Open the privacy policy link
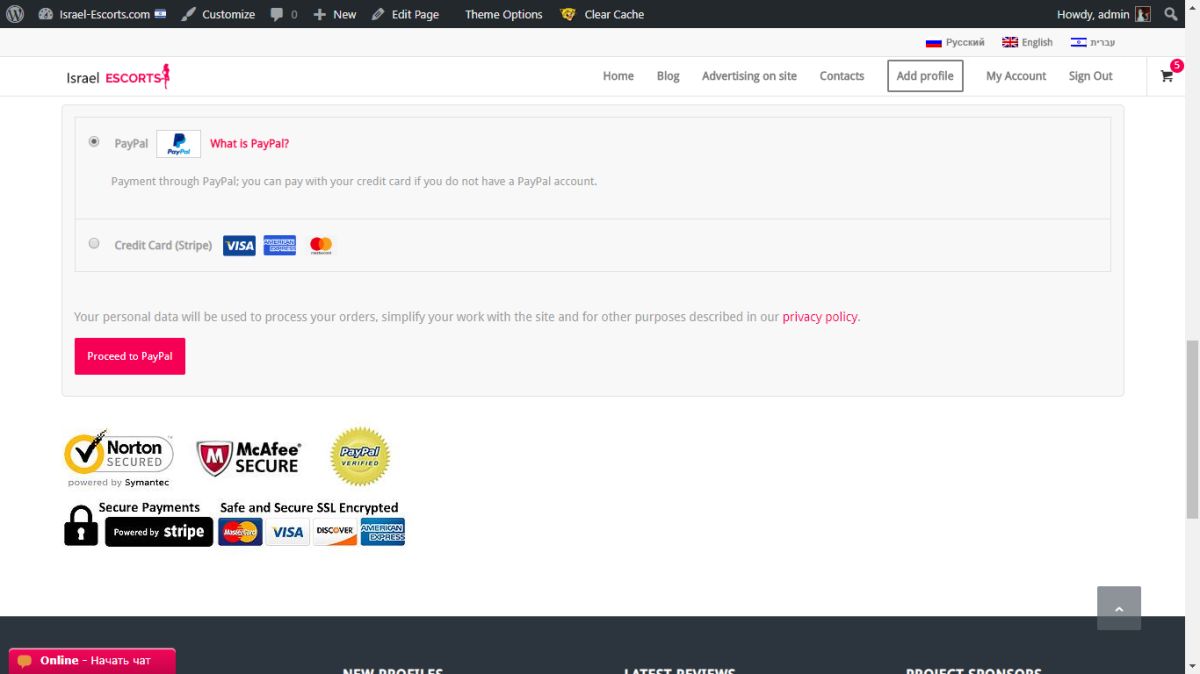 point(820,317)
